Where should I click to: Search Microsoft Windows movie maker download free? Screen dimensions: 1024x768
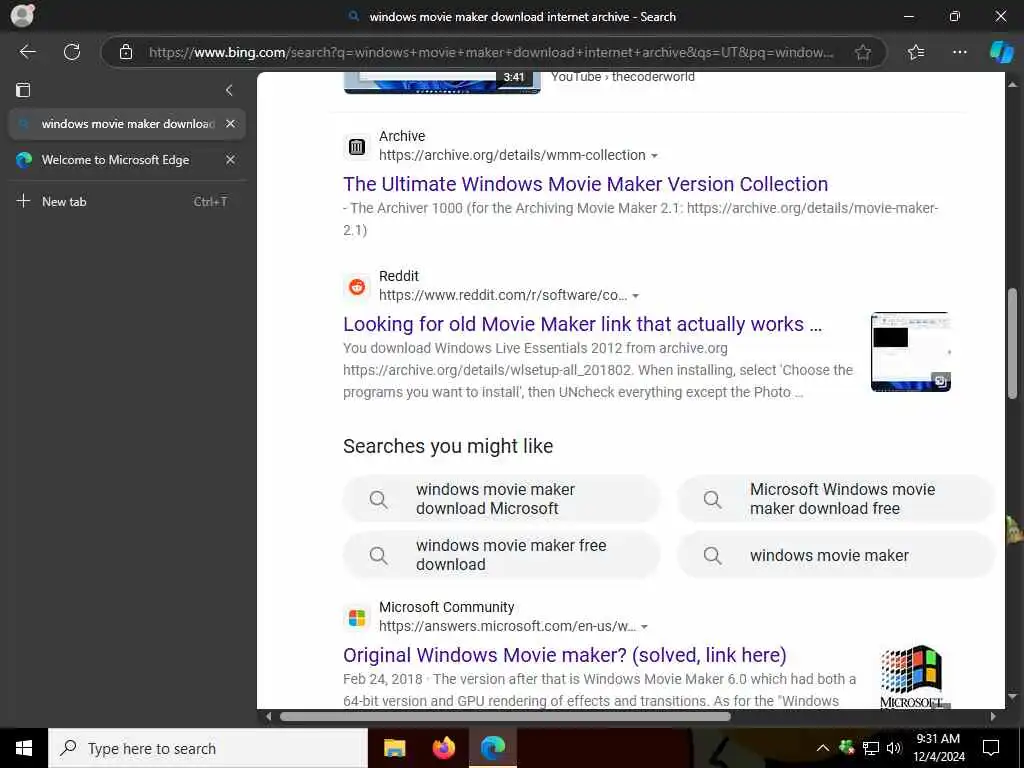coord(835,499)
